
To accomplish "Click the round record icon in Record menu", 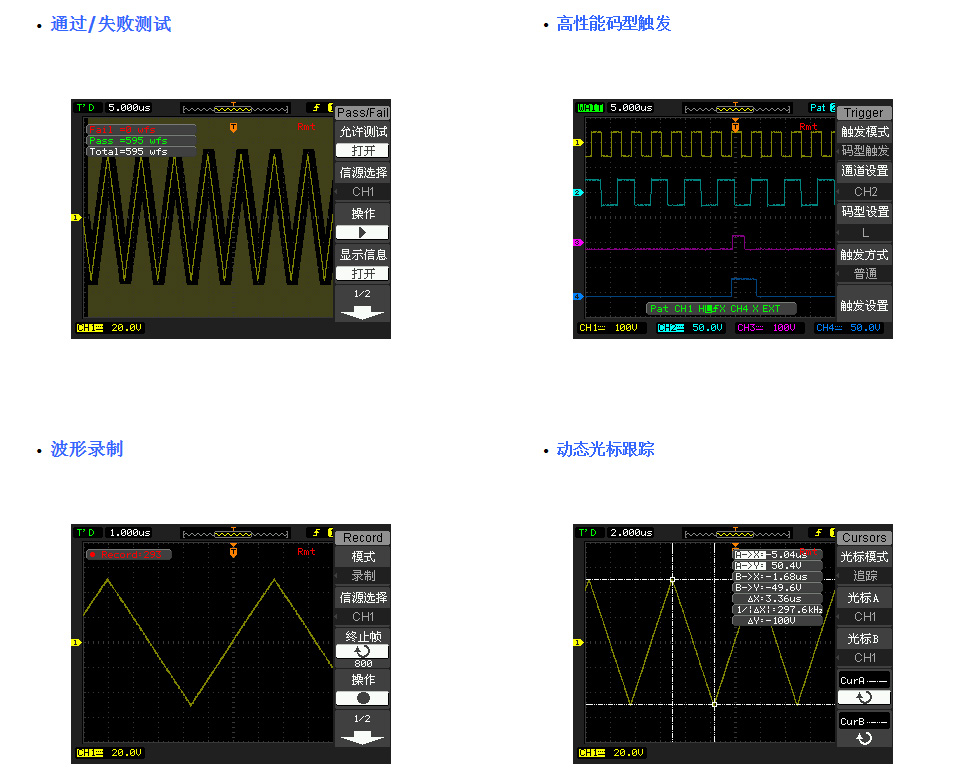I will tap(362, 698).
